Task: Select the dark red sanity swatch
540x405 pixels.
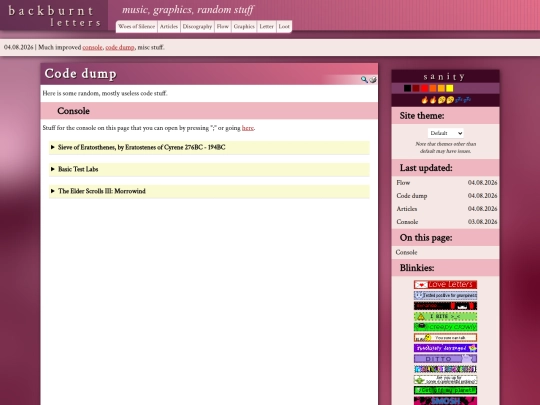Action: 416,88
